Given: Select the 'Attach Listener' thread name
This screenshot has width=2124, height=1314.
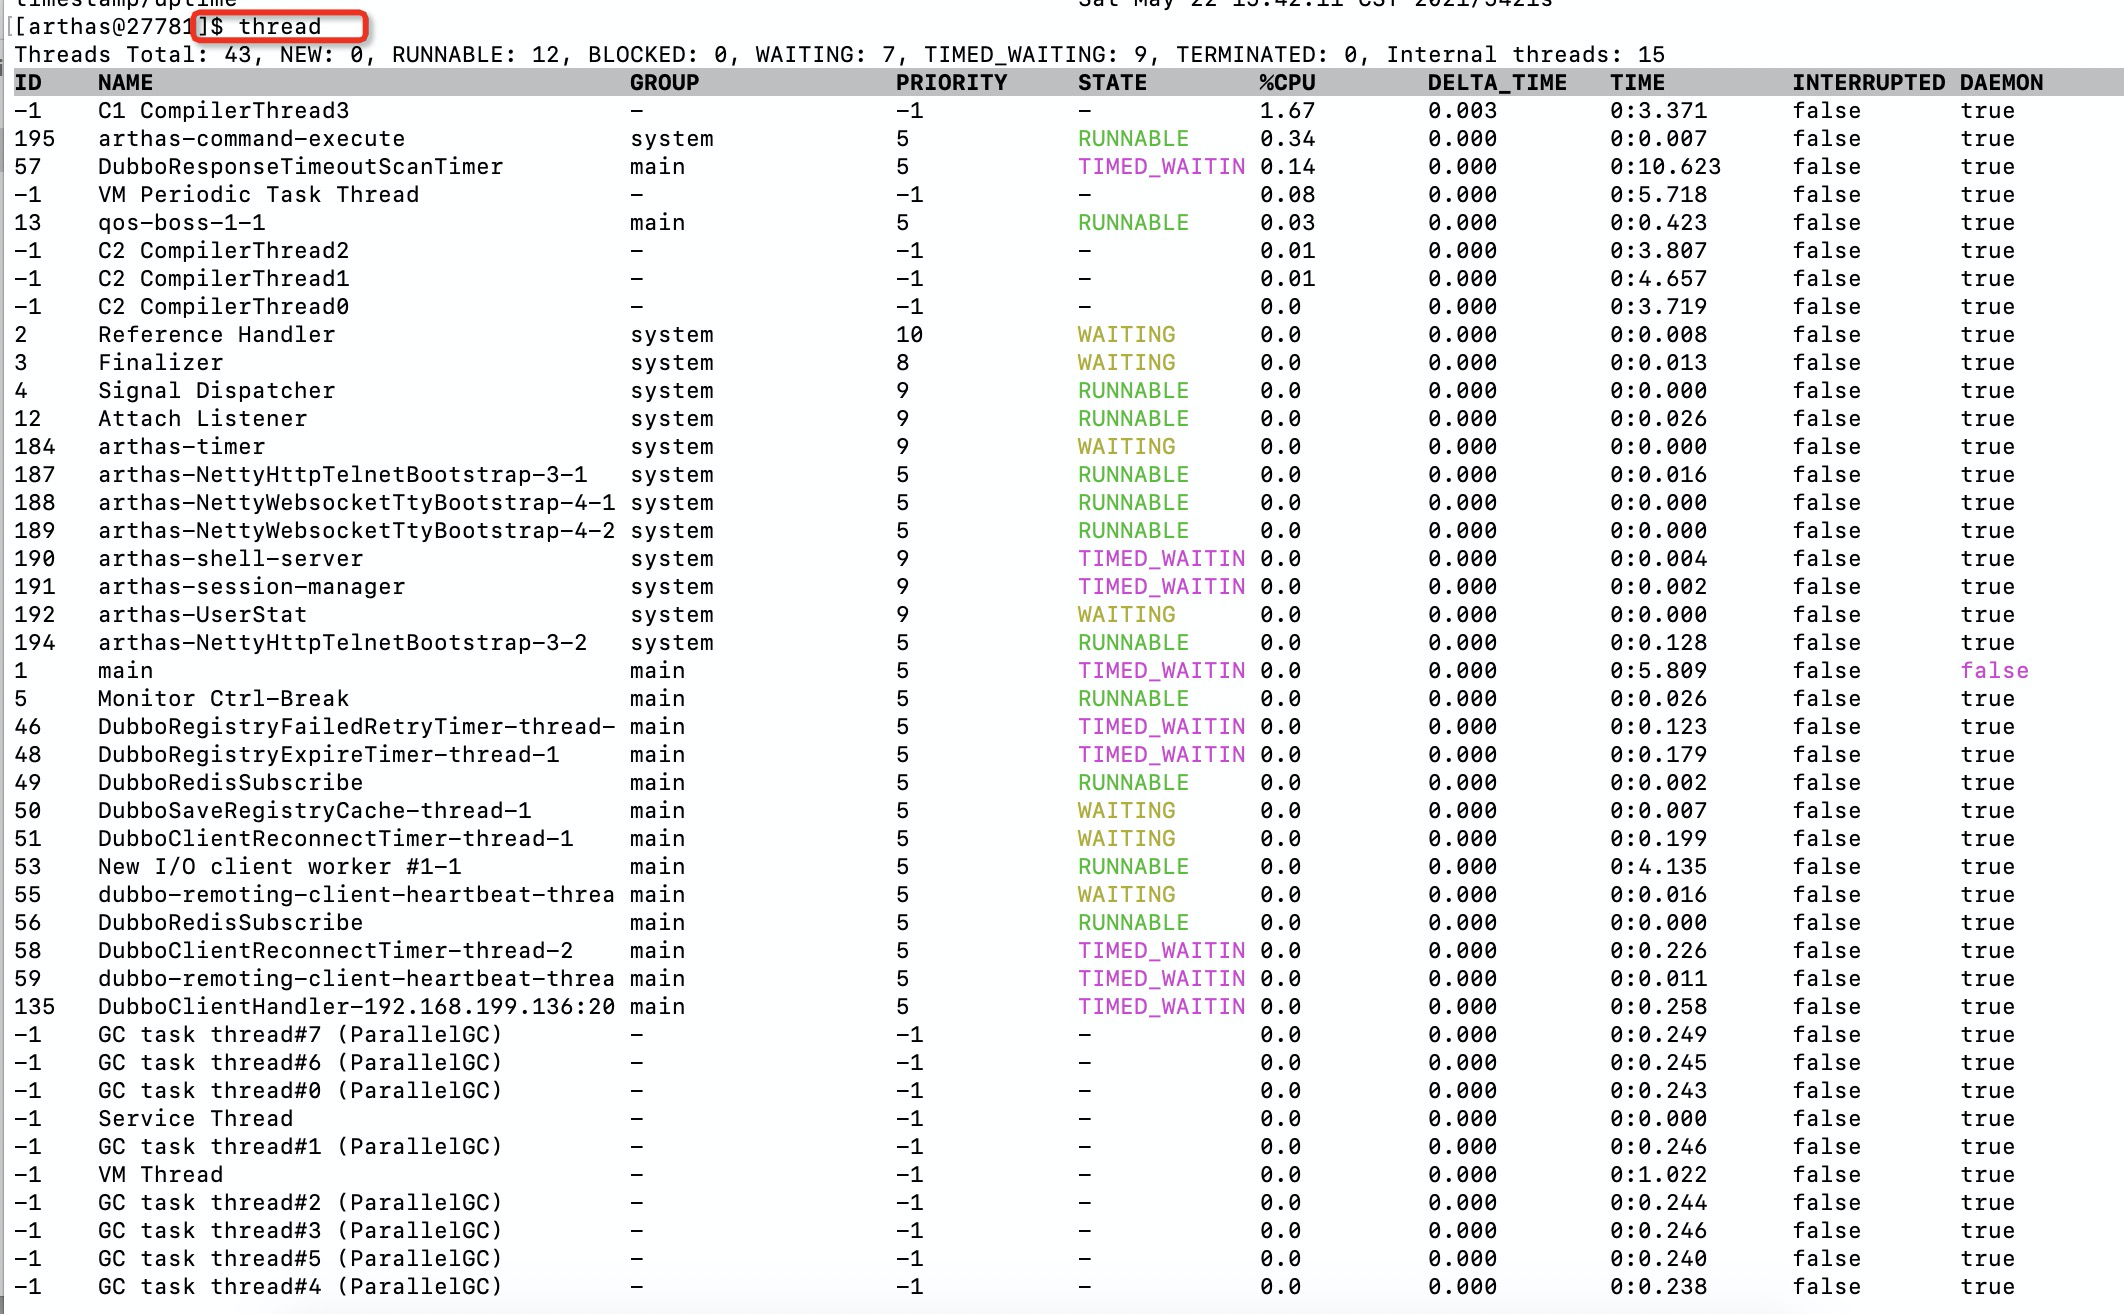Looking at the screenshot, I should (202, 418).
